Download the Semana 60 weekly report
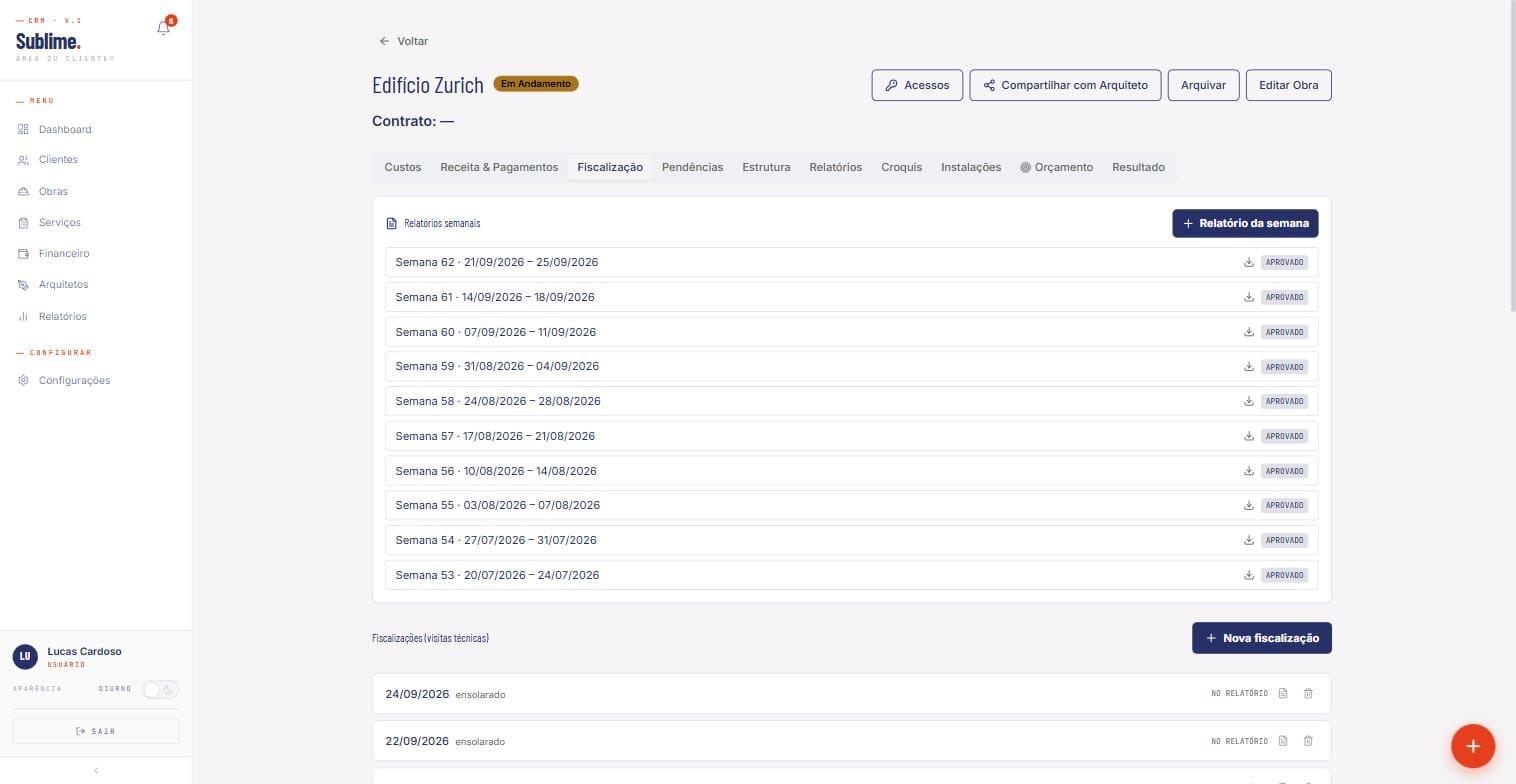The height and width of the screenshot is (784, 1516). click(1249, 332)
